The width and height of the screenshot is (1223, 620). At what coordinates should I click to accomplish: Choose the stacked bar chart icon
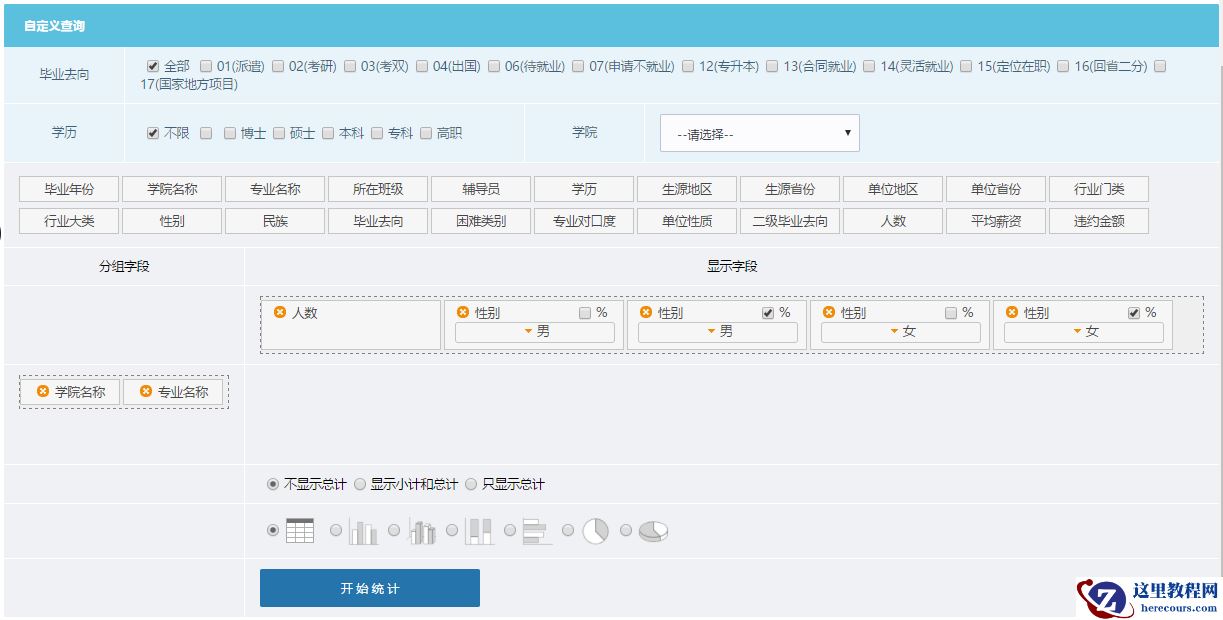[480, 531]
